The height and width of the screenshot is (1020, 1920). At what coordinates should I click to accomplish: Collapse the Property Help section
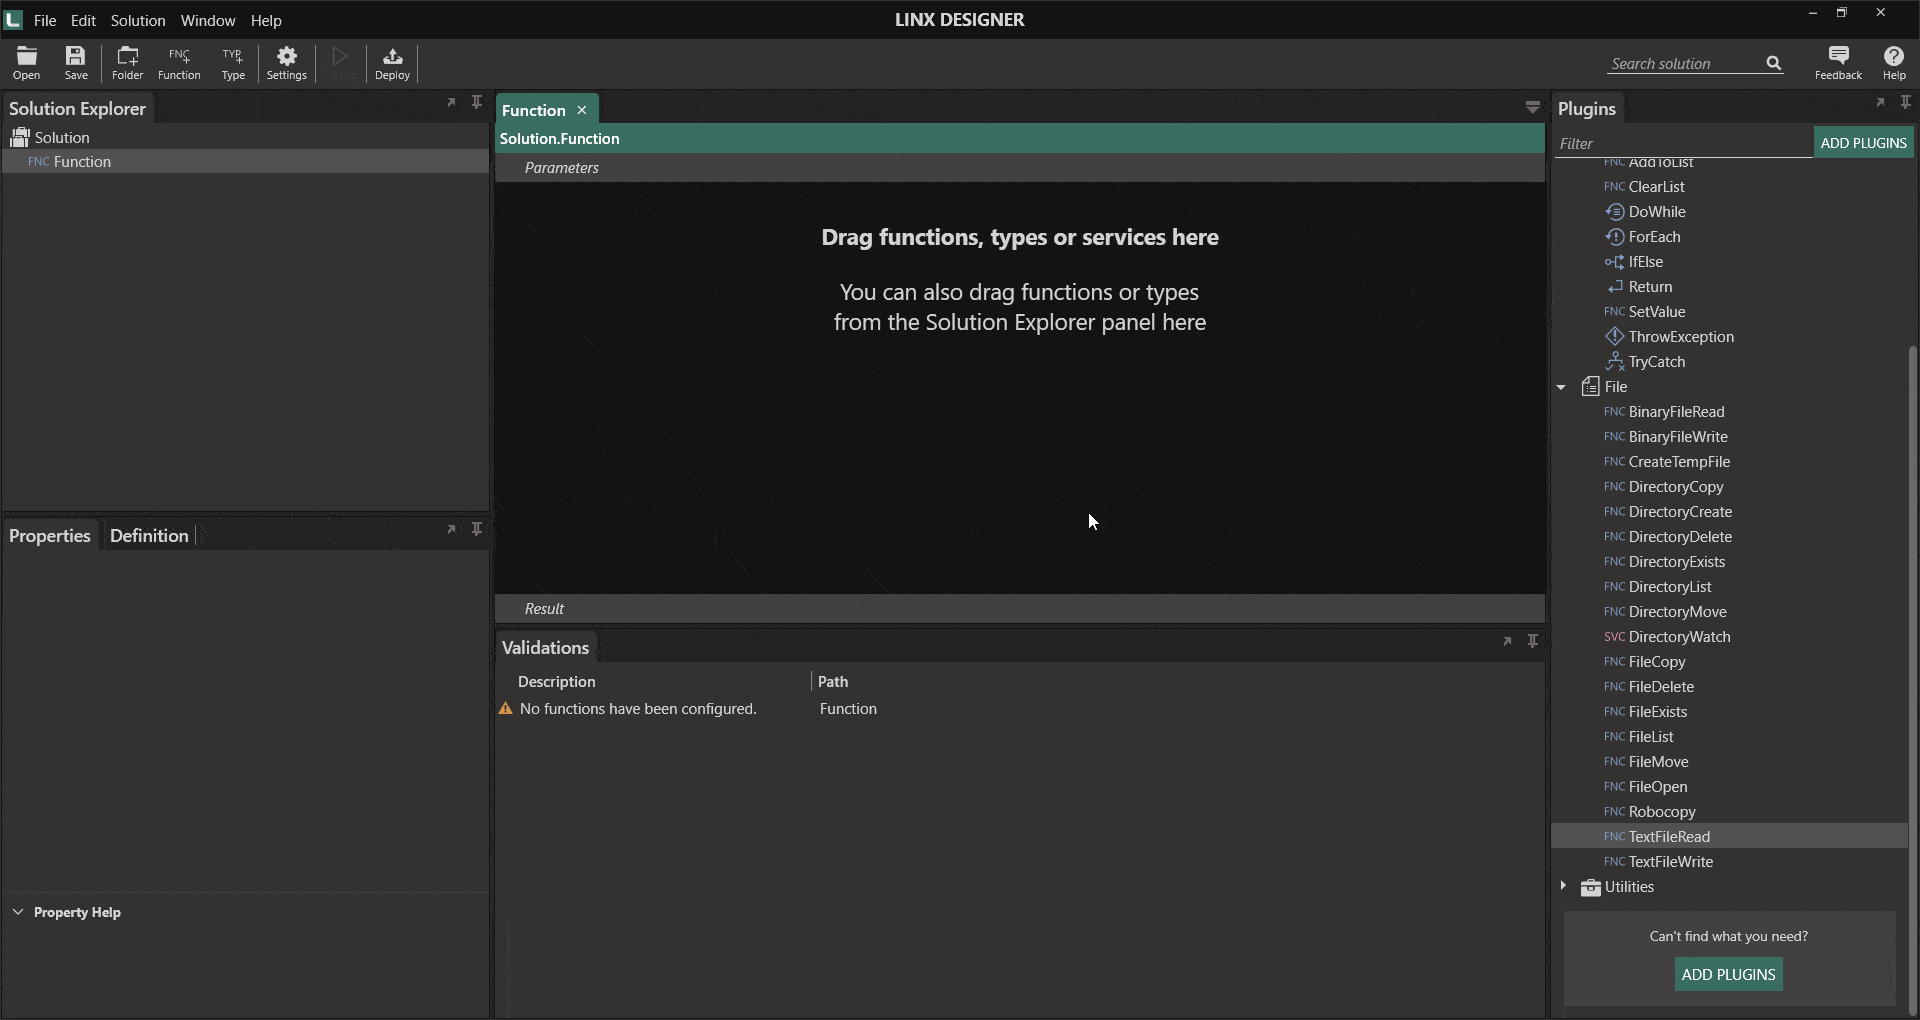18,912
